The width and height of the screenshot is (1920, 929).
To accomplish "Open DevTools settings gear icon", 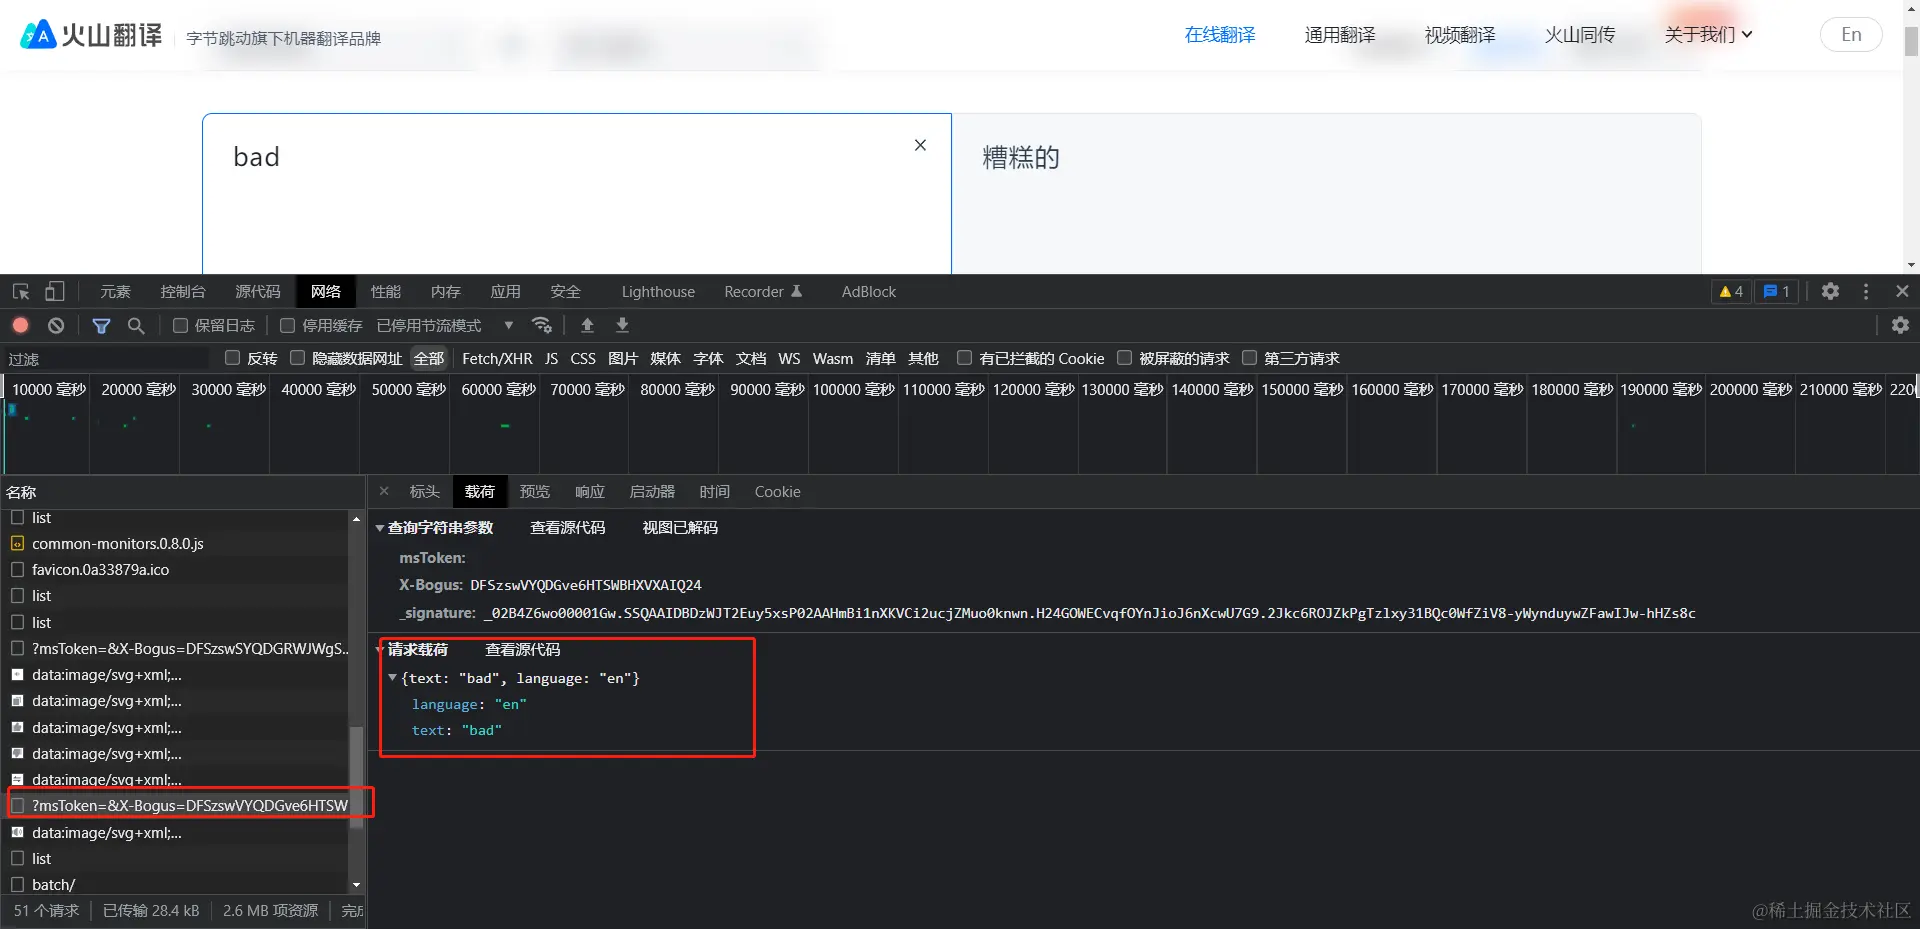I will point(1830,292).
